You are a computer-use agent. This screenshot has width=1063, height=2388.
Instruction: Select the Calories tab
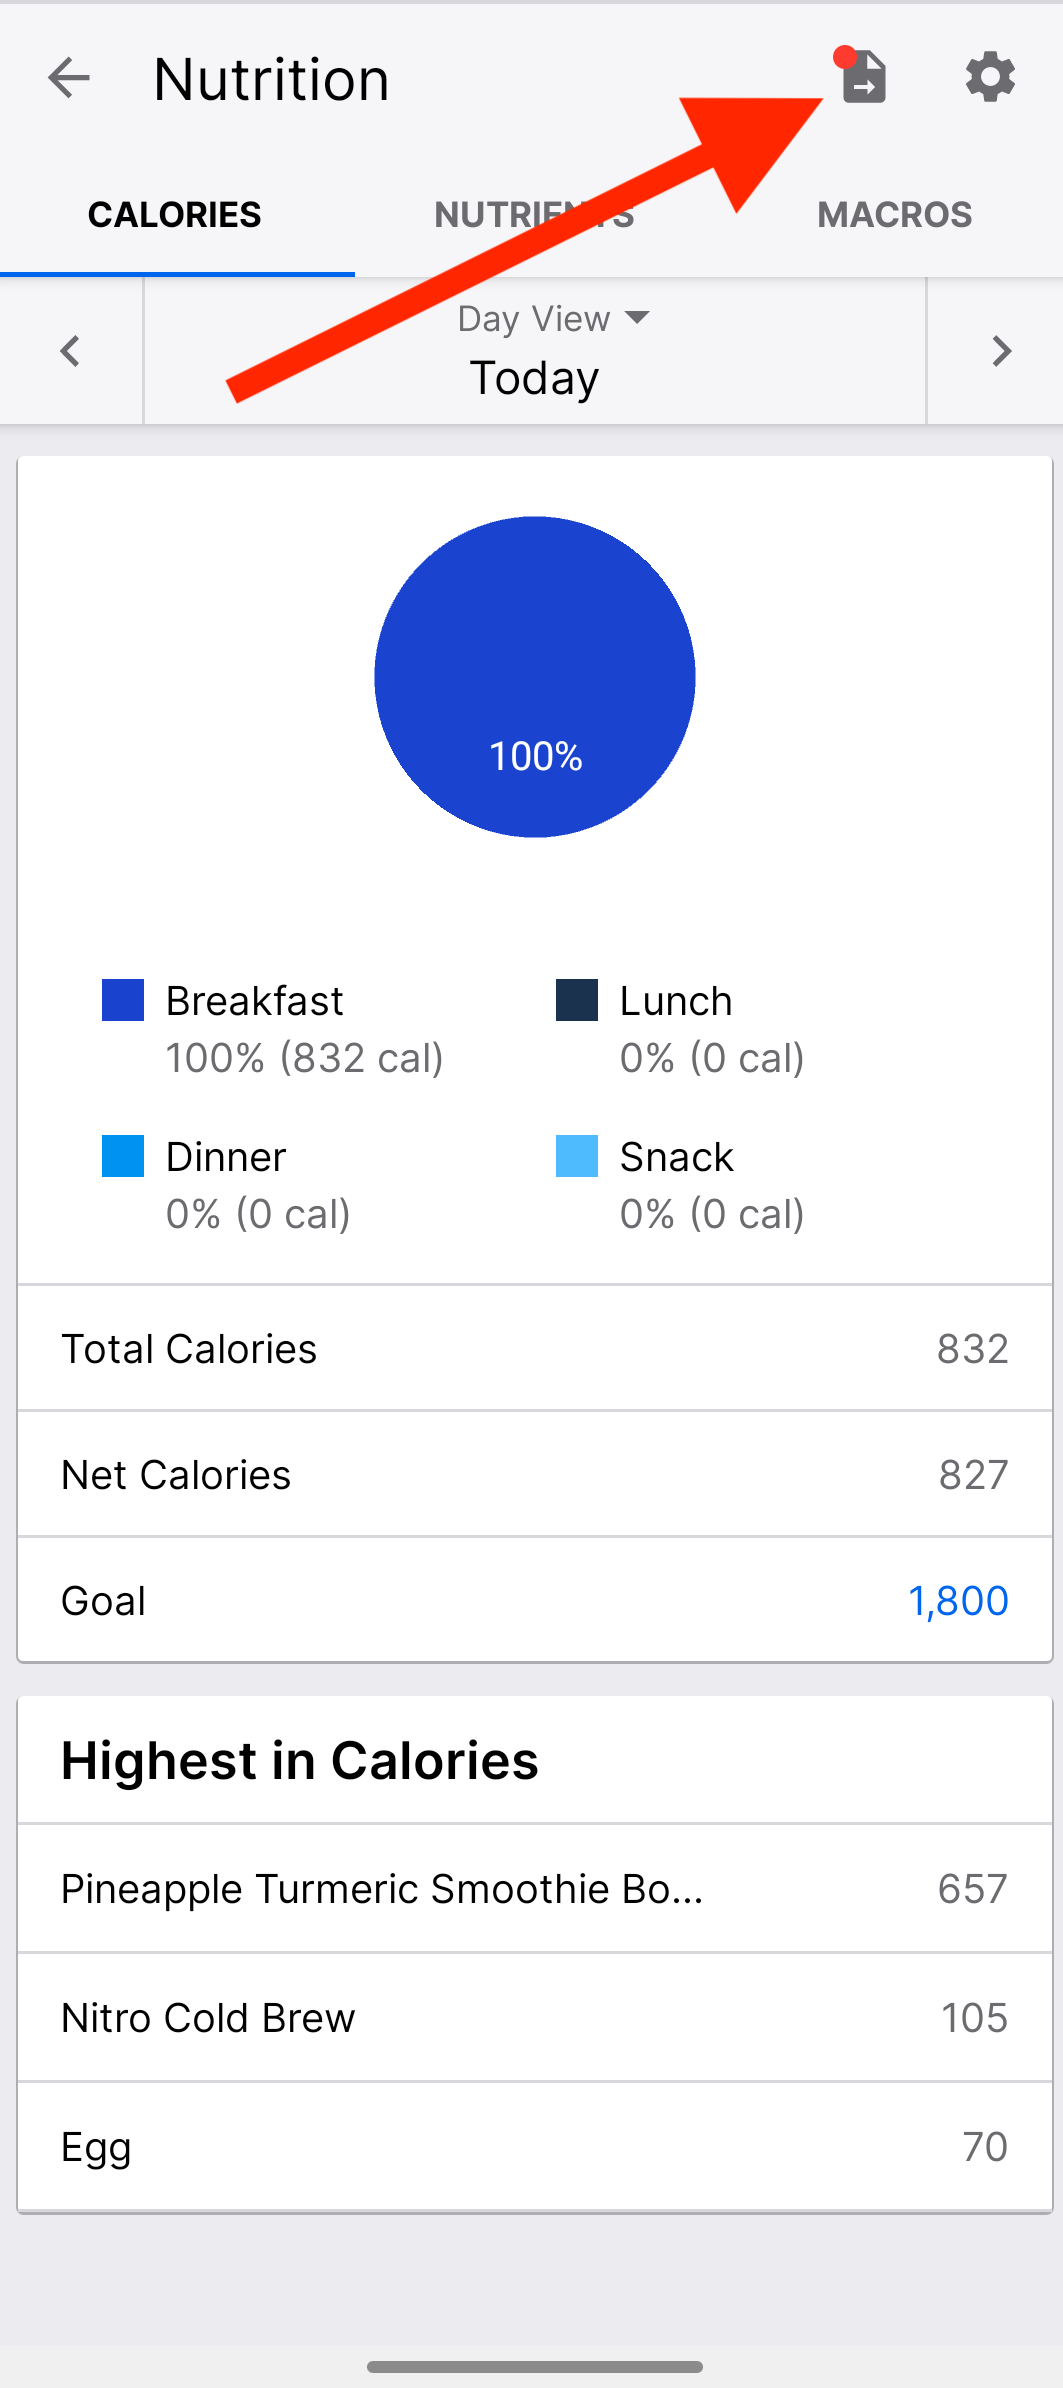point(175,215)
